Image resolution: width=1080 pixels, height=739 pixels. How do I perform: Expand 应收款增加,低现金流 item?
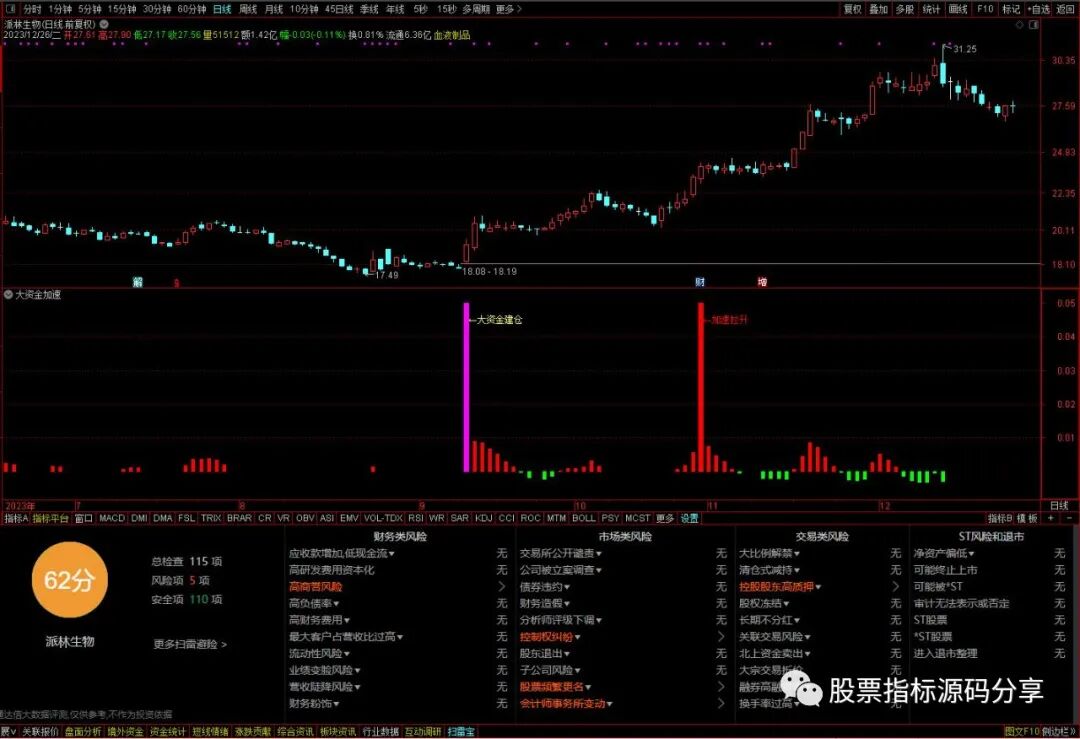tap(342, 553)
